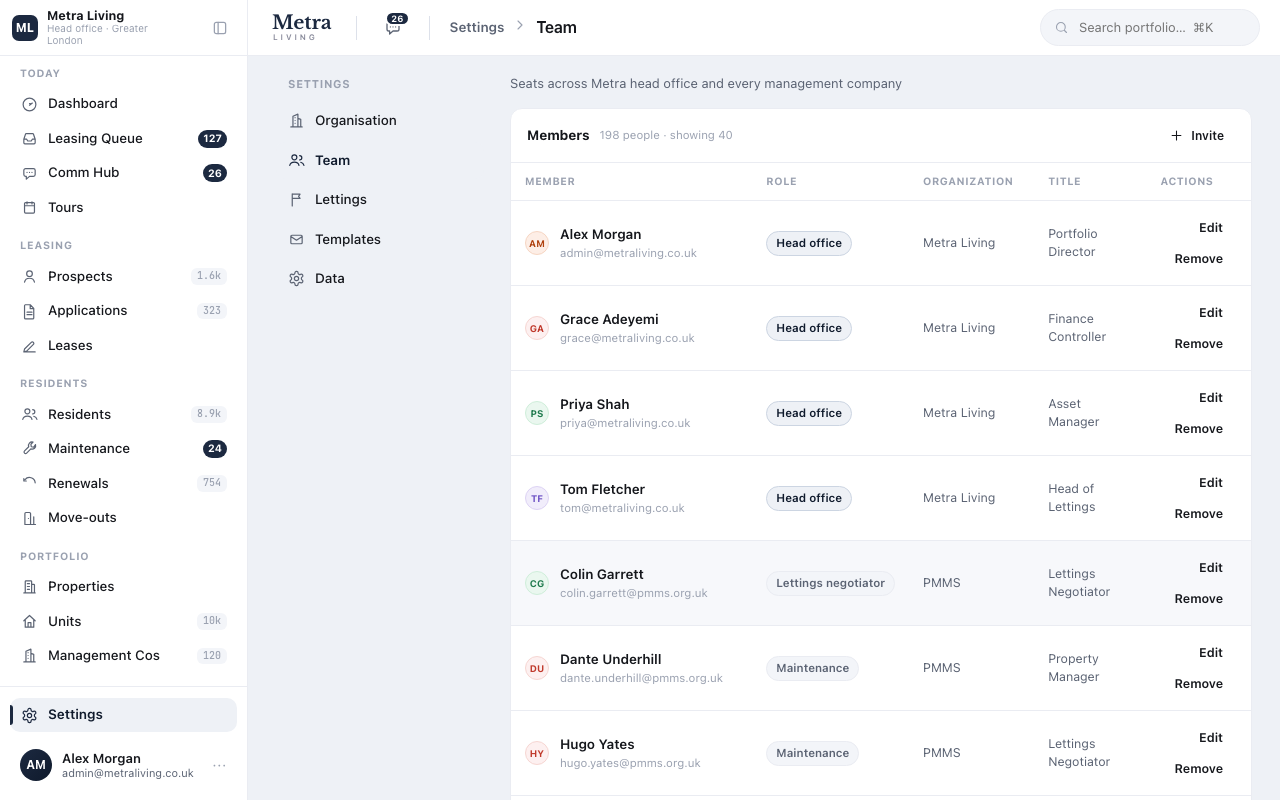Click the ML workspace logo badge

[25, 28]
